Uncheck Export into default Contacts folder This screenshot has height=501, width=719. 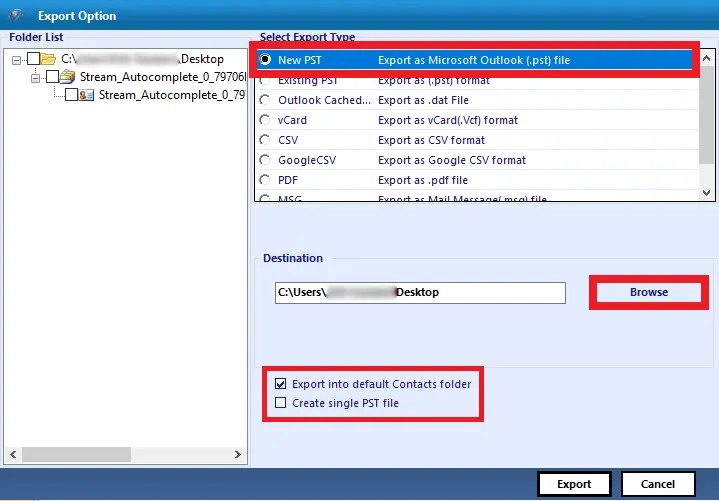[280, 384]
